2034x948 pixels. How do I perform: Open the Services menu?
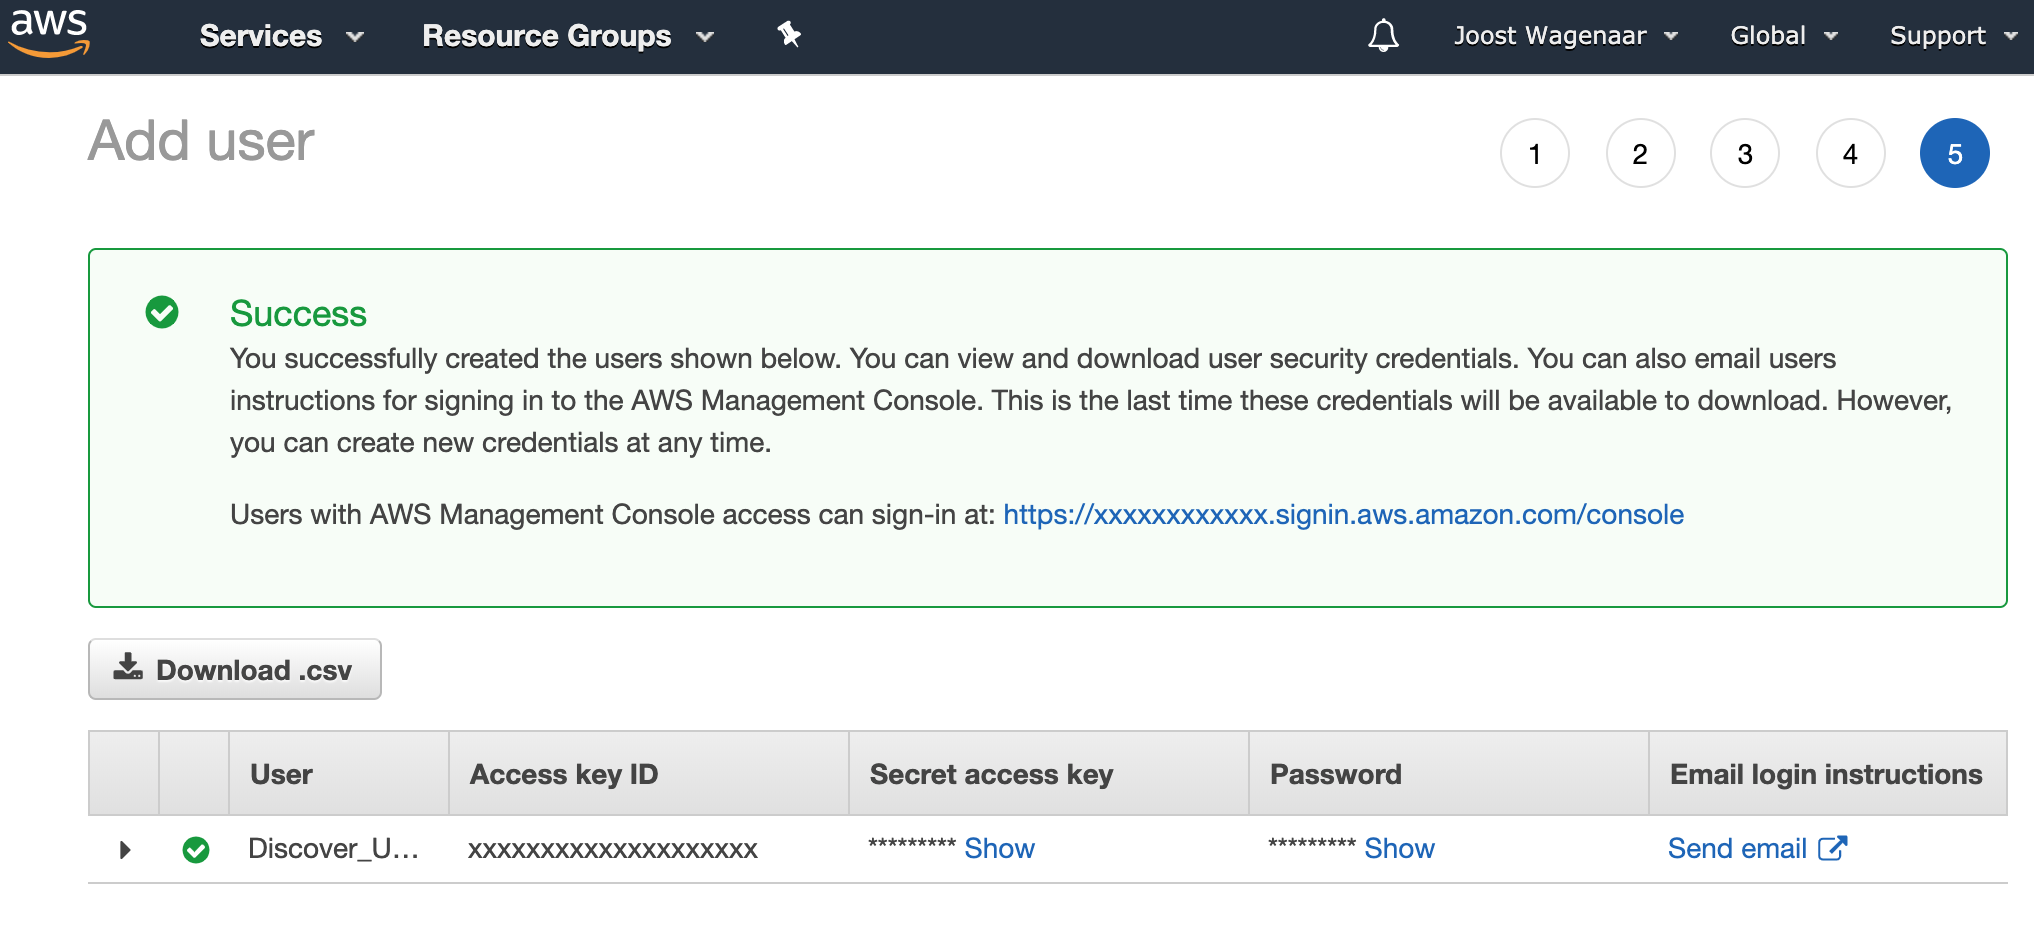pos(281,36)
